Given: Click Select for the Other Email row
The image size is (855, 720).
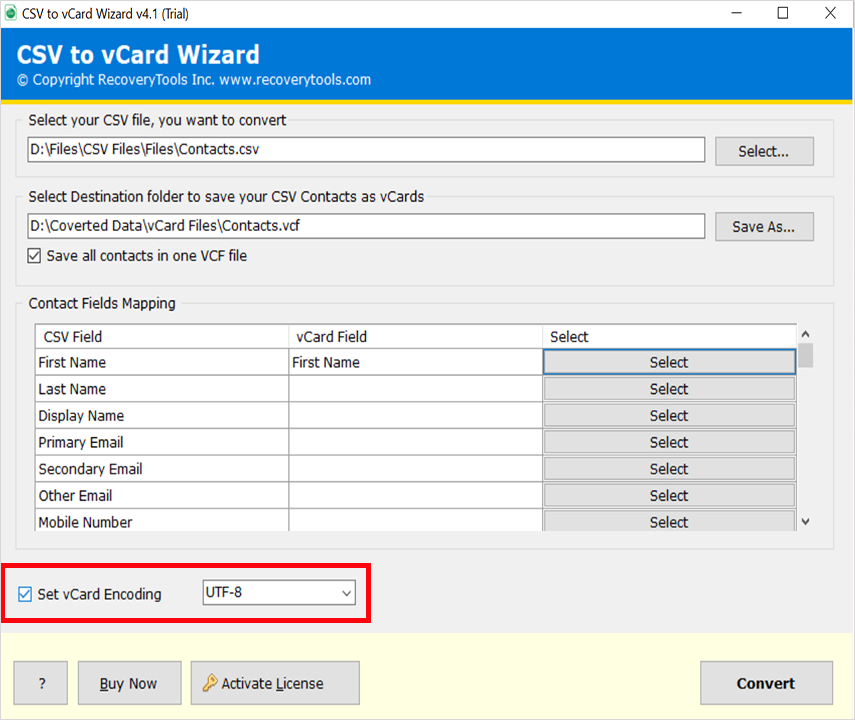Looking at the screenshot, I should (x=669, y=496).
